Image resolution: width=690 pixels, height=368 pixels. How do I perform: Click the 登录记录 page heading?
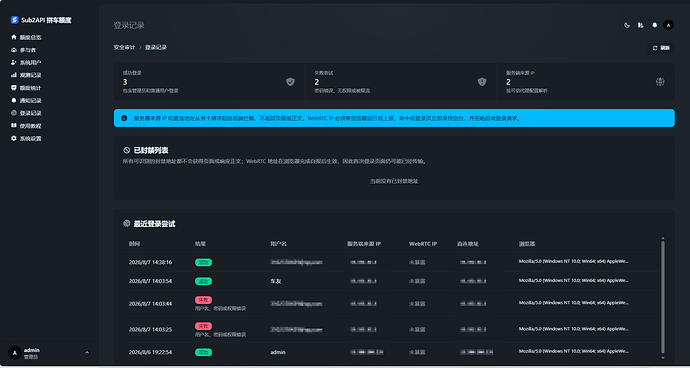tap(129, 26)
